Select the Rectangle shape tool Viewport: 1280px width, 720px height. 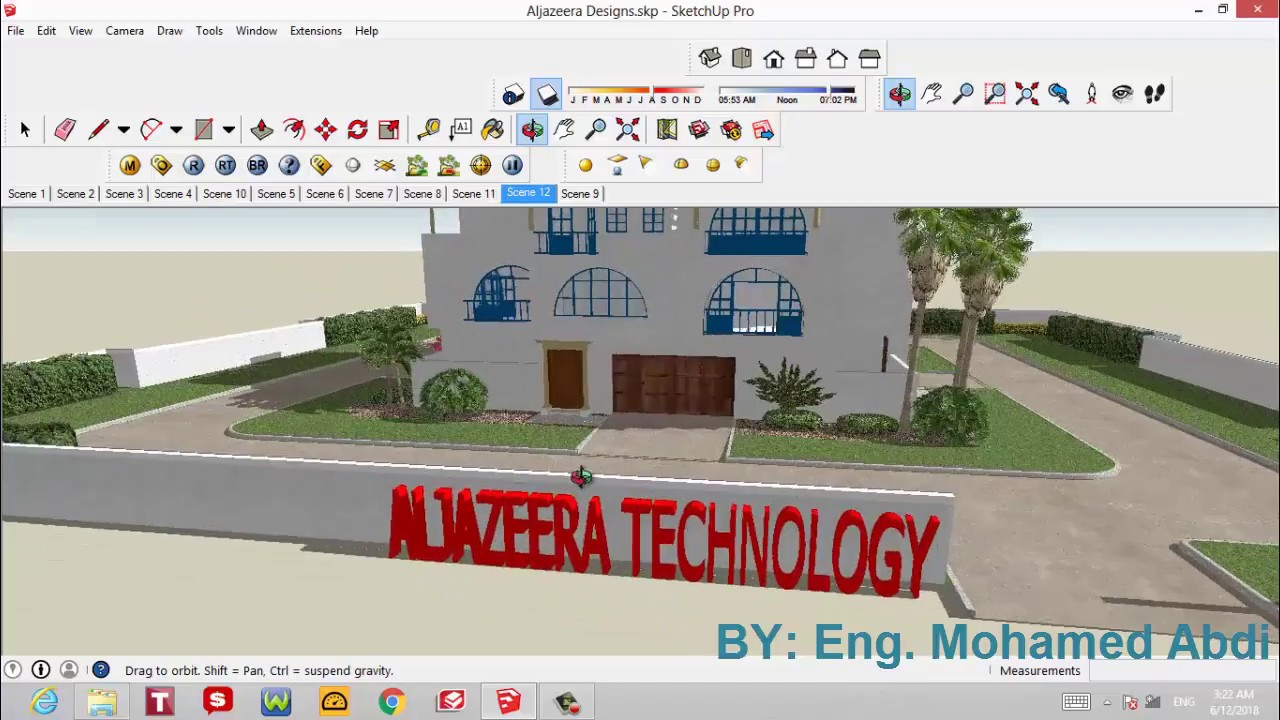pos(204,129)
